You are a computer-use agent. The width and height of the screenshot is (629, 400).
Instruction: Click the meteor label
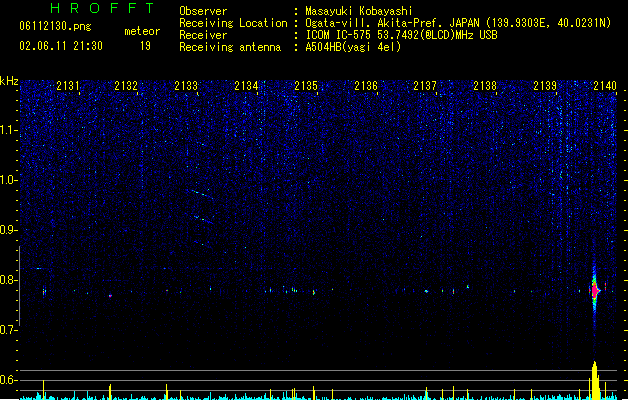coord(142,31)
